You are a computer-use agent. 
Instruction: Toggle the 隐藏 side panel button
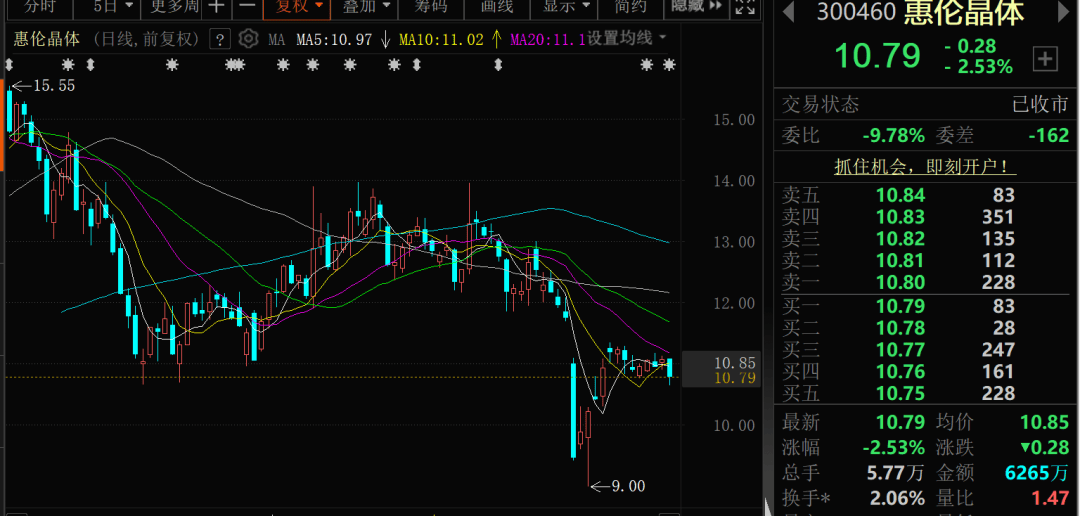[696, 6]
